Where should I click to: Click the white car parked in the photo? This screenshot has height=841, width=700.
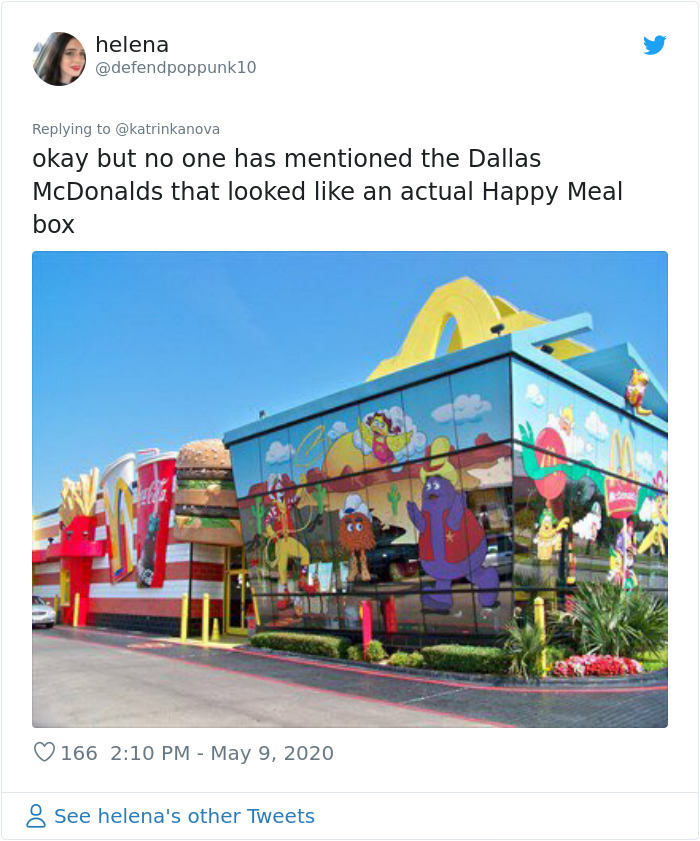43,611
